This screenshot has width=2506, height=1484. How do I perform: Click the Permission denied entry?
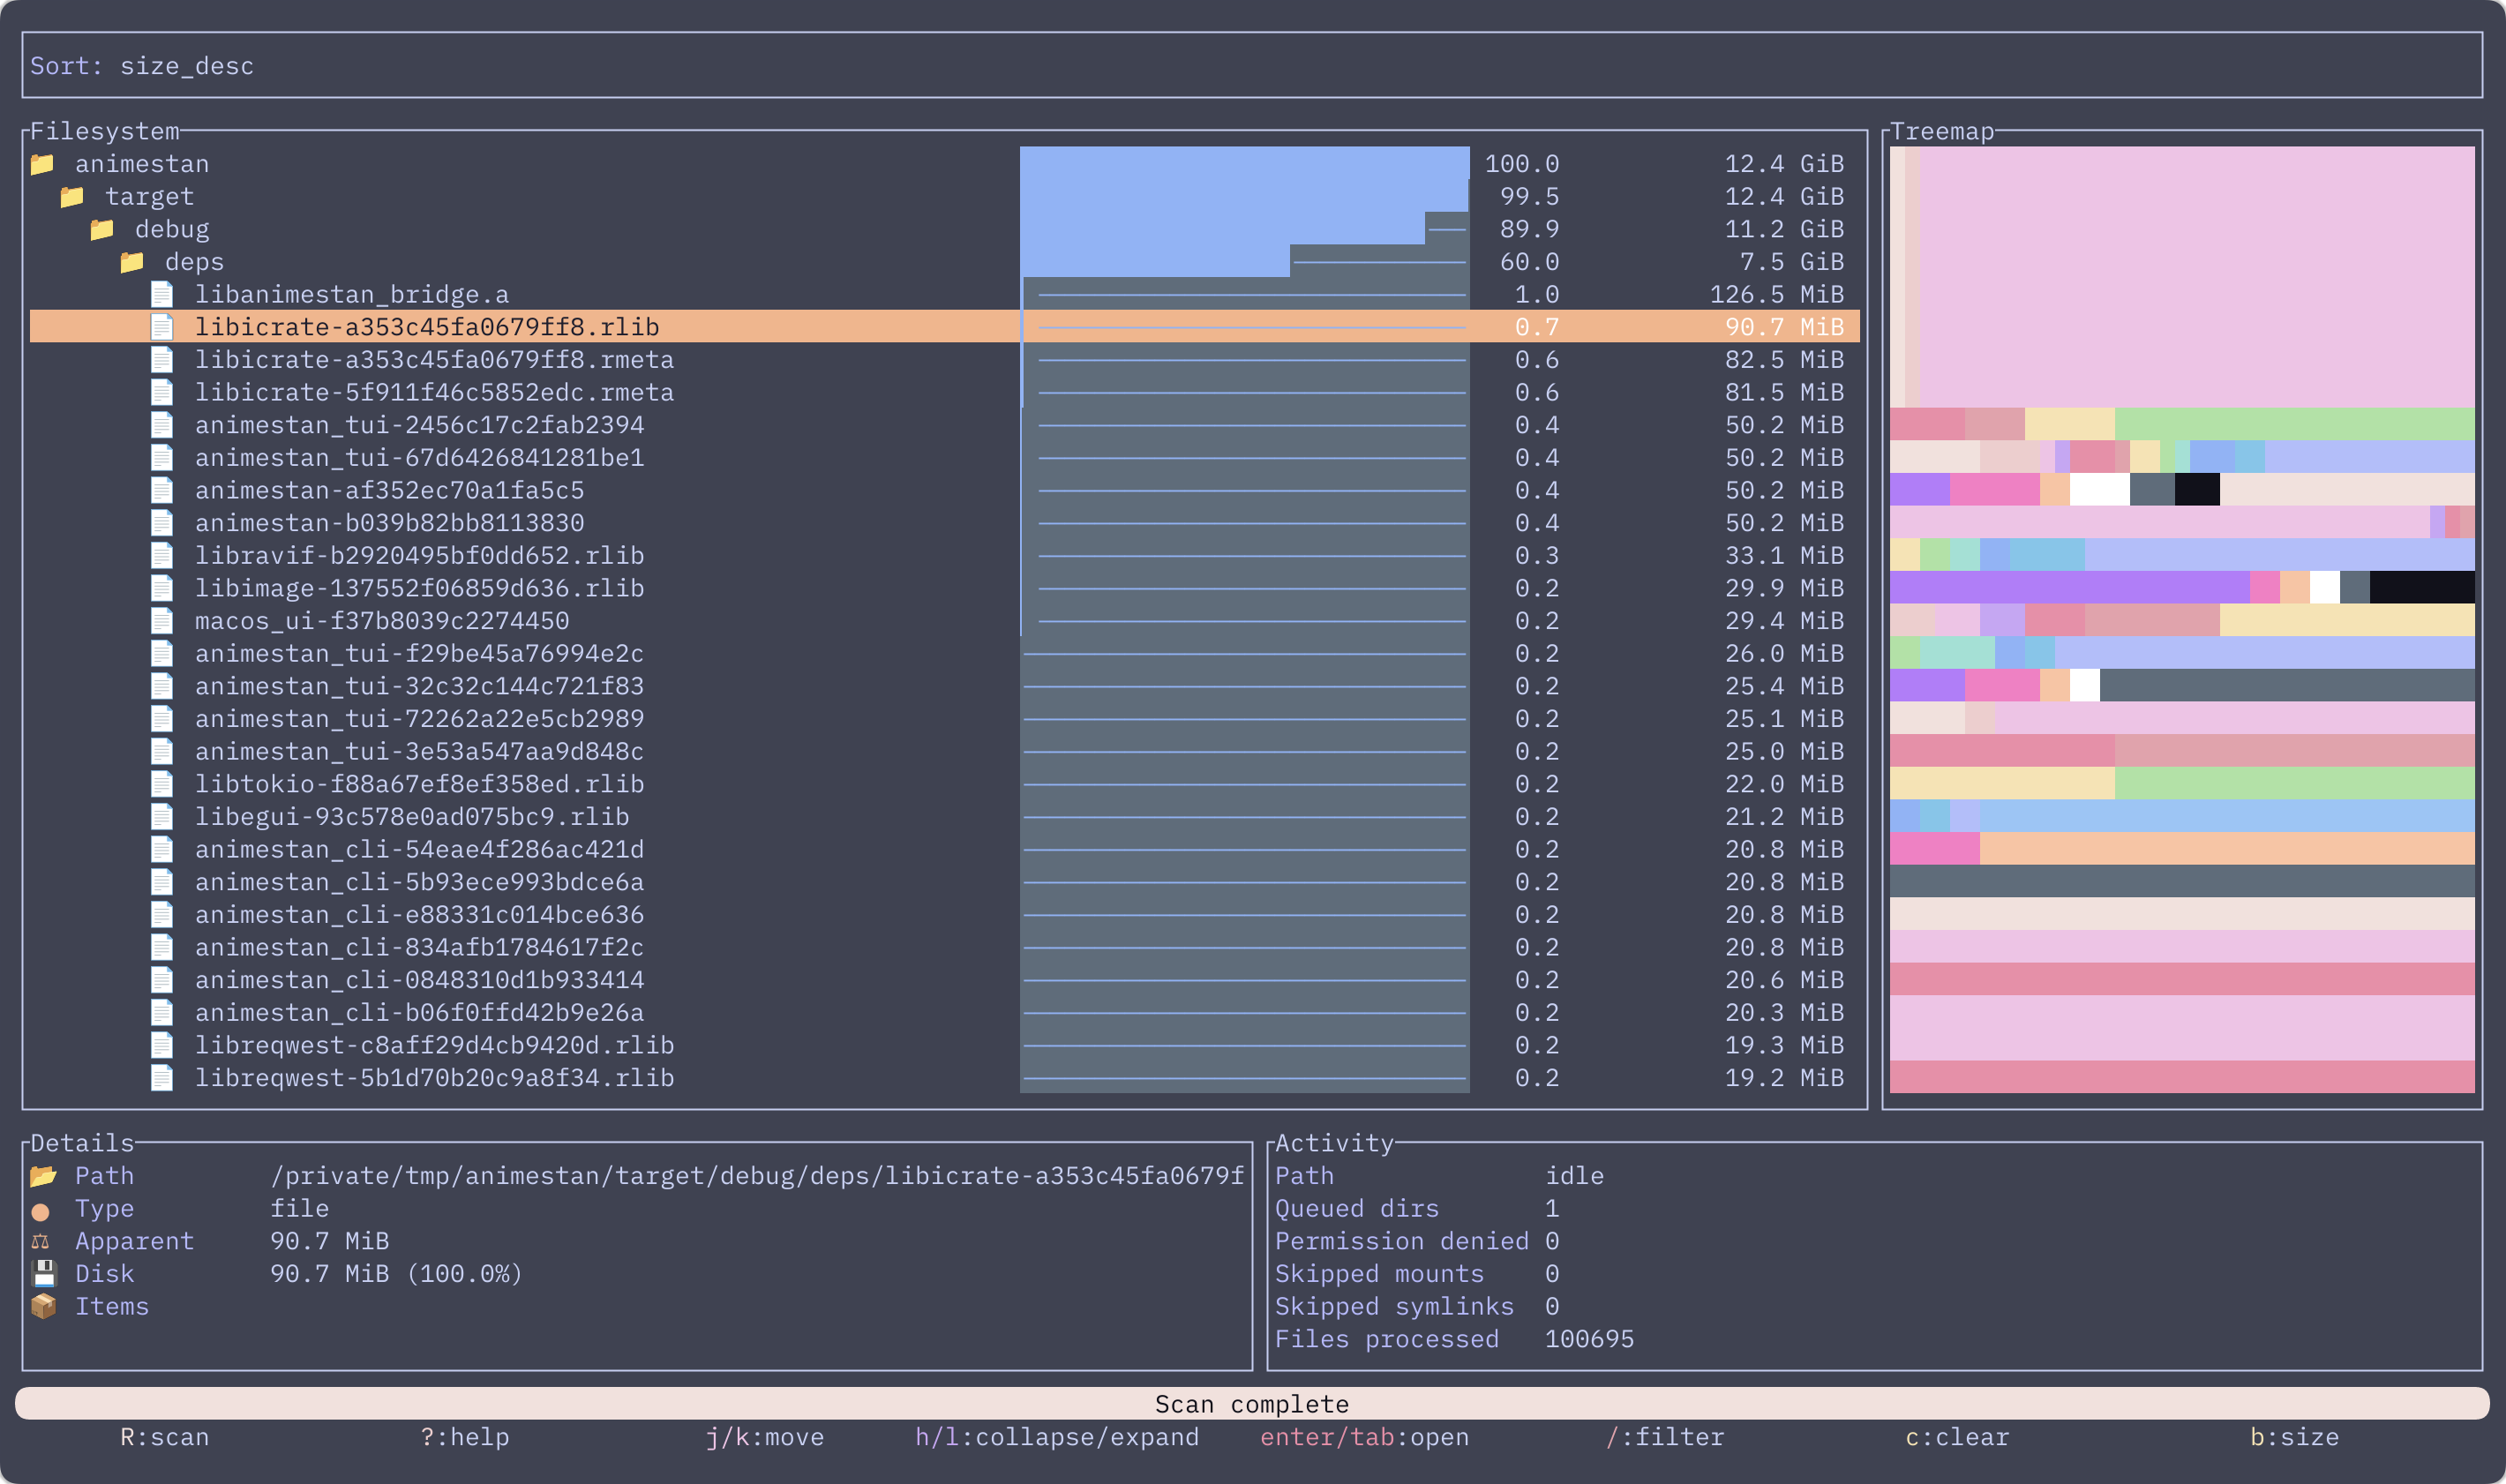click(x=1417, y=1242)
